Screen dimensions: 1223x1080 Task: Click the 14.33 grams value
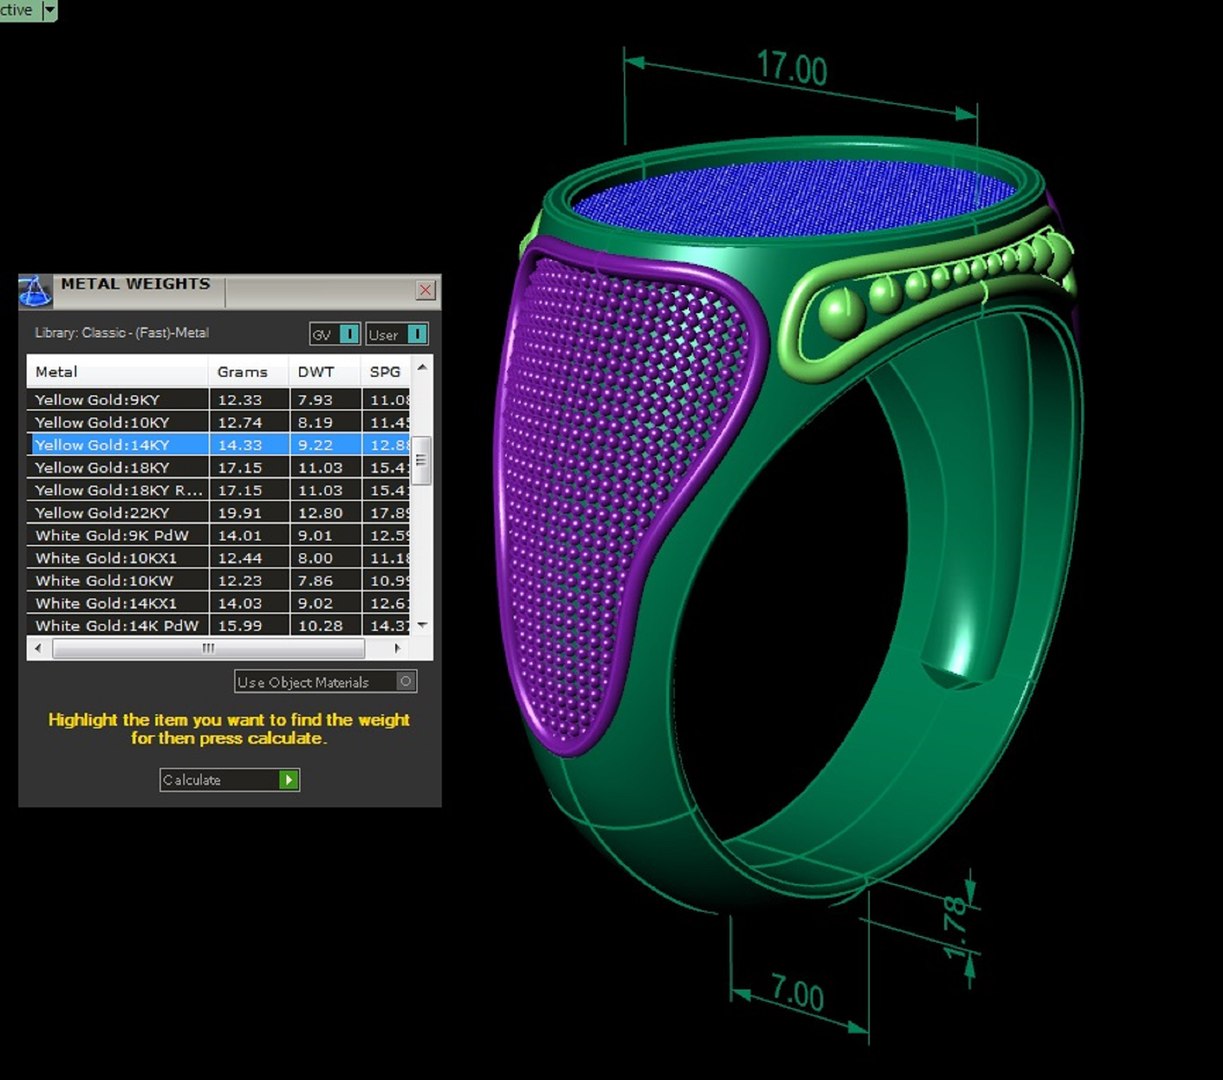pos(240,445)
